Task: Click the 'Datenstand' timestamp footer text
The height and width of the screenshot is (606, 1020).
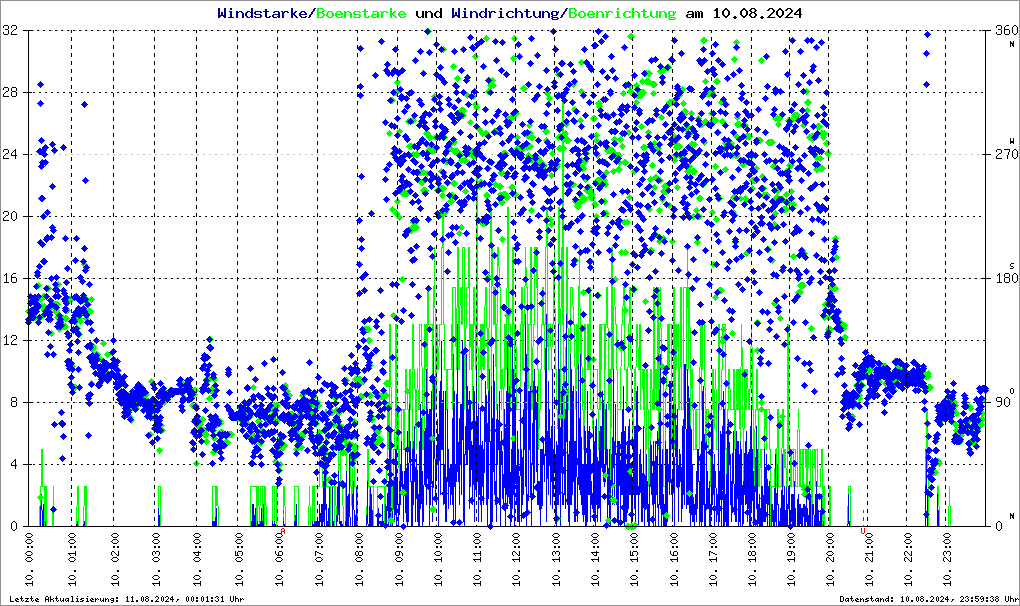Action: pyautogui.click(x=930, y=598)
